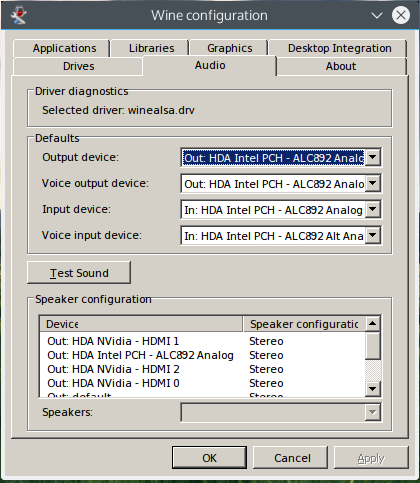The width and height of the screenshot is (420, 483).
Task: Click the Voice input device combo box value
Action: pyautogui.click(x=273, y=236)
